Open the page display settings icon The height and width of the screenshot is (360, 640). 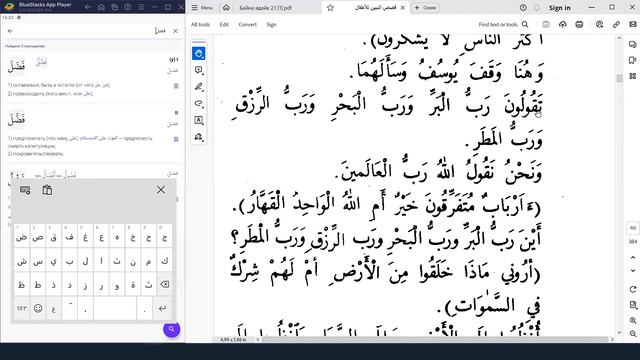[x=633, y=305]
